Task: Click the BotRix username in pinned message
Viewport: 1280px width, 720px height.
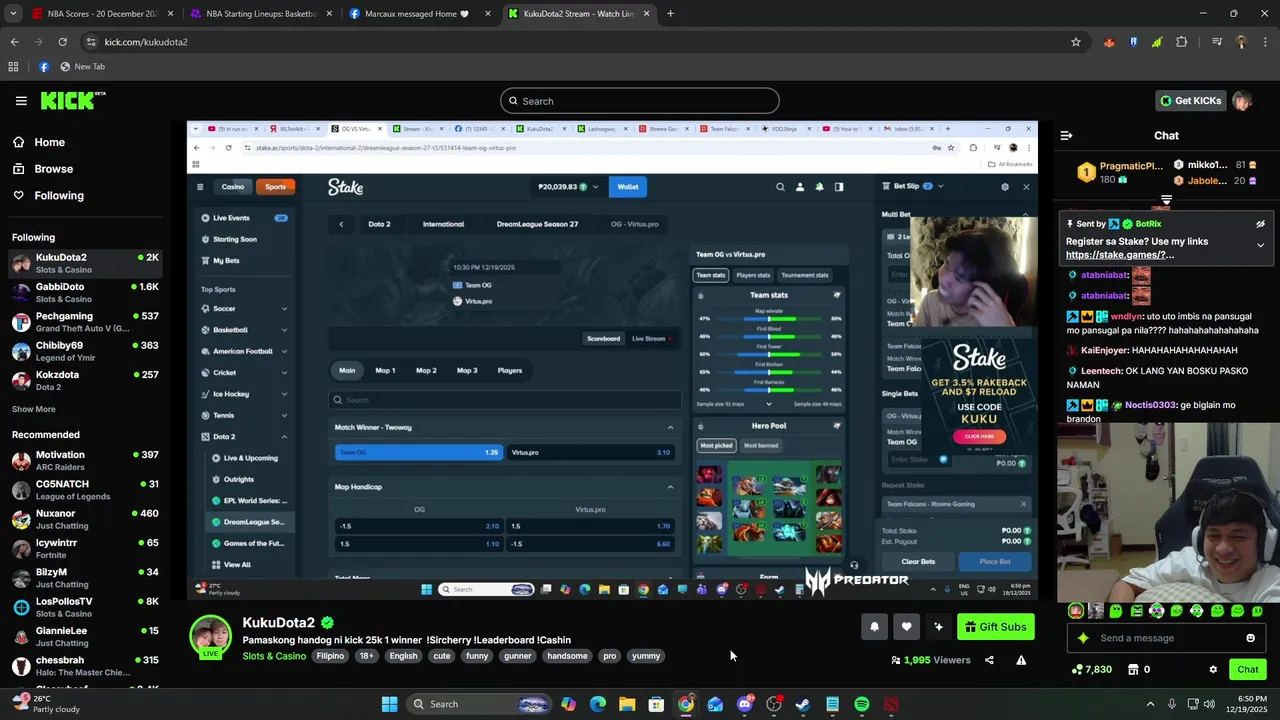Action: point(1148,224)
